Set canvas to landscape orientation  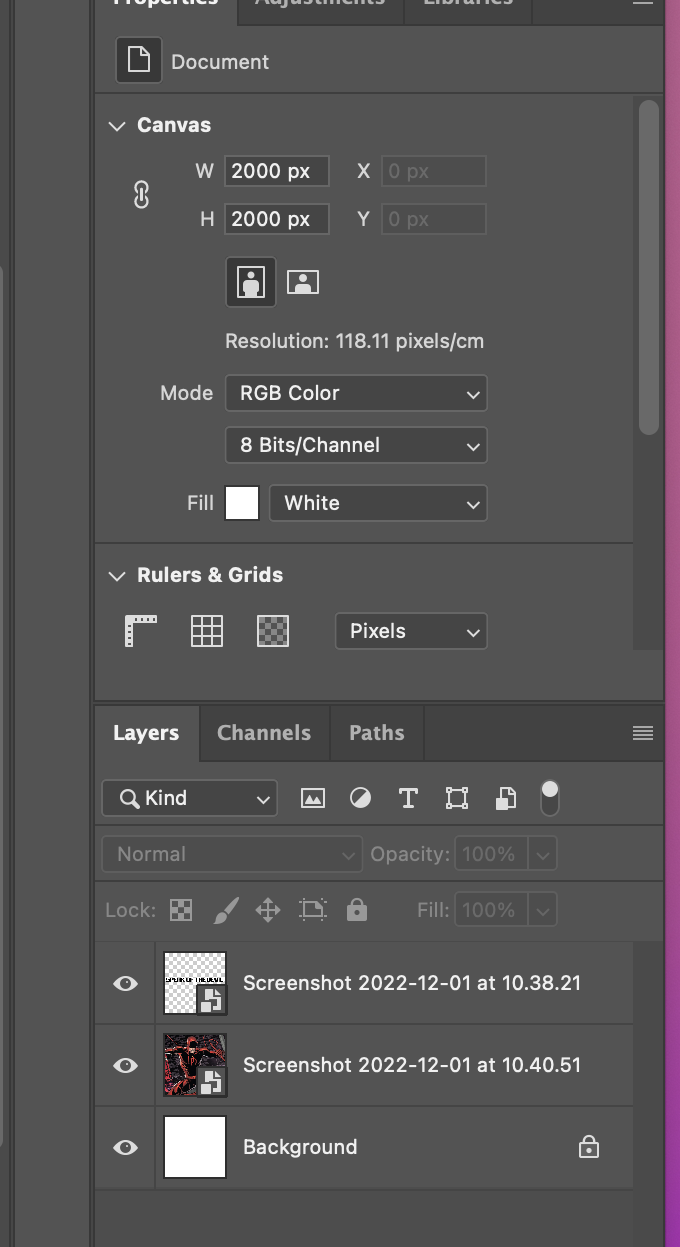[303, 282]
